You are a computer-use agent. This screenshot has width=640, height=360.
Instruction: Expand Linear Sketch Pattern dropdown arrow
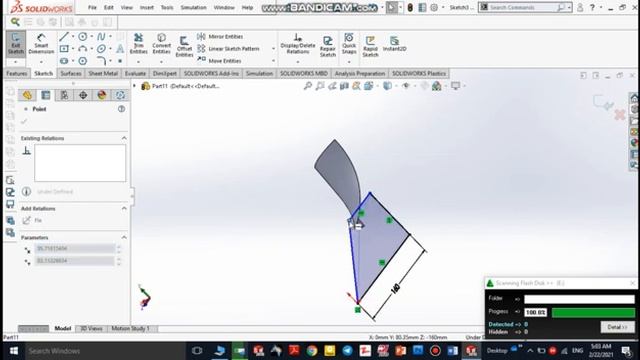[x=273, y=49]
